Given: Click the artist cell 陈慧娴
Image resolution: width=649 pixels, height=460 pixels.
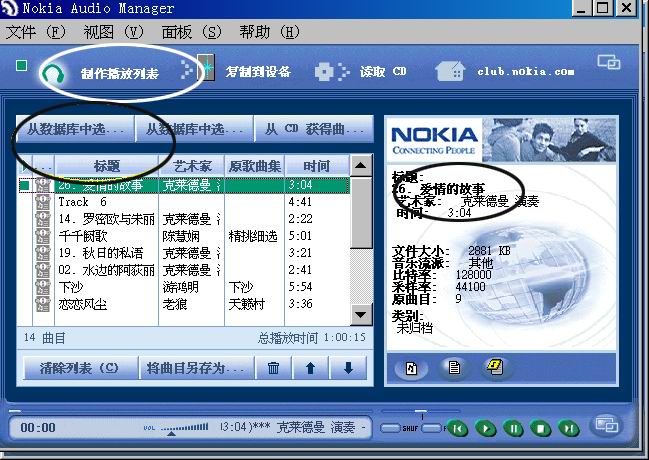Looking at the screenshot, I should (x=181, y=236).
